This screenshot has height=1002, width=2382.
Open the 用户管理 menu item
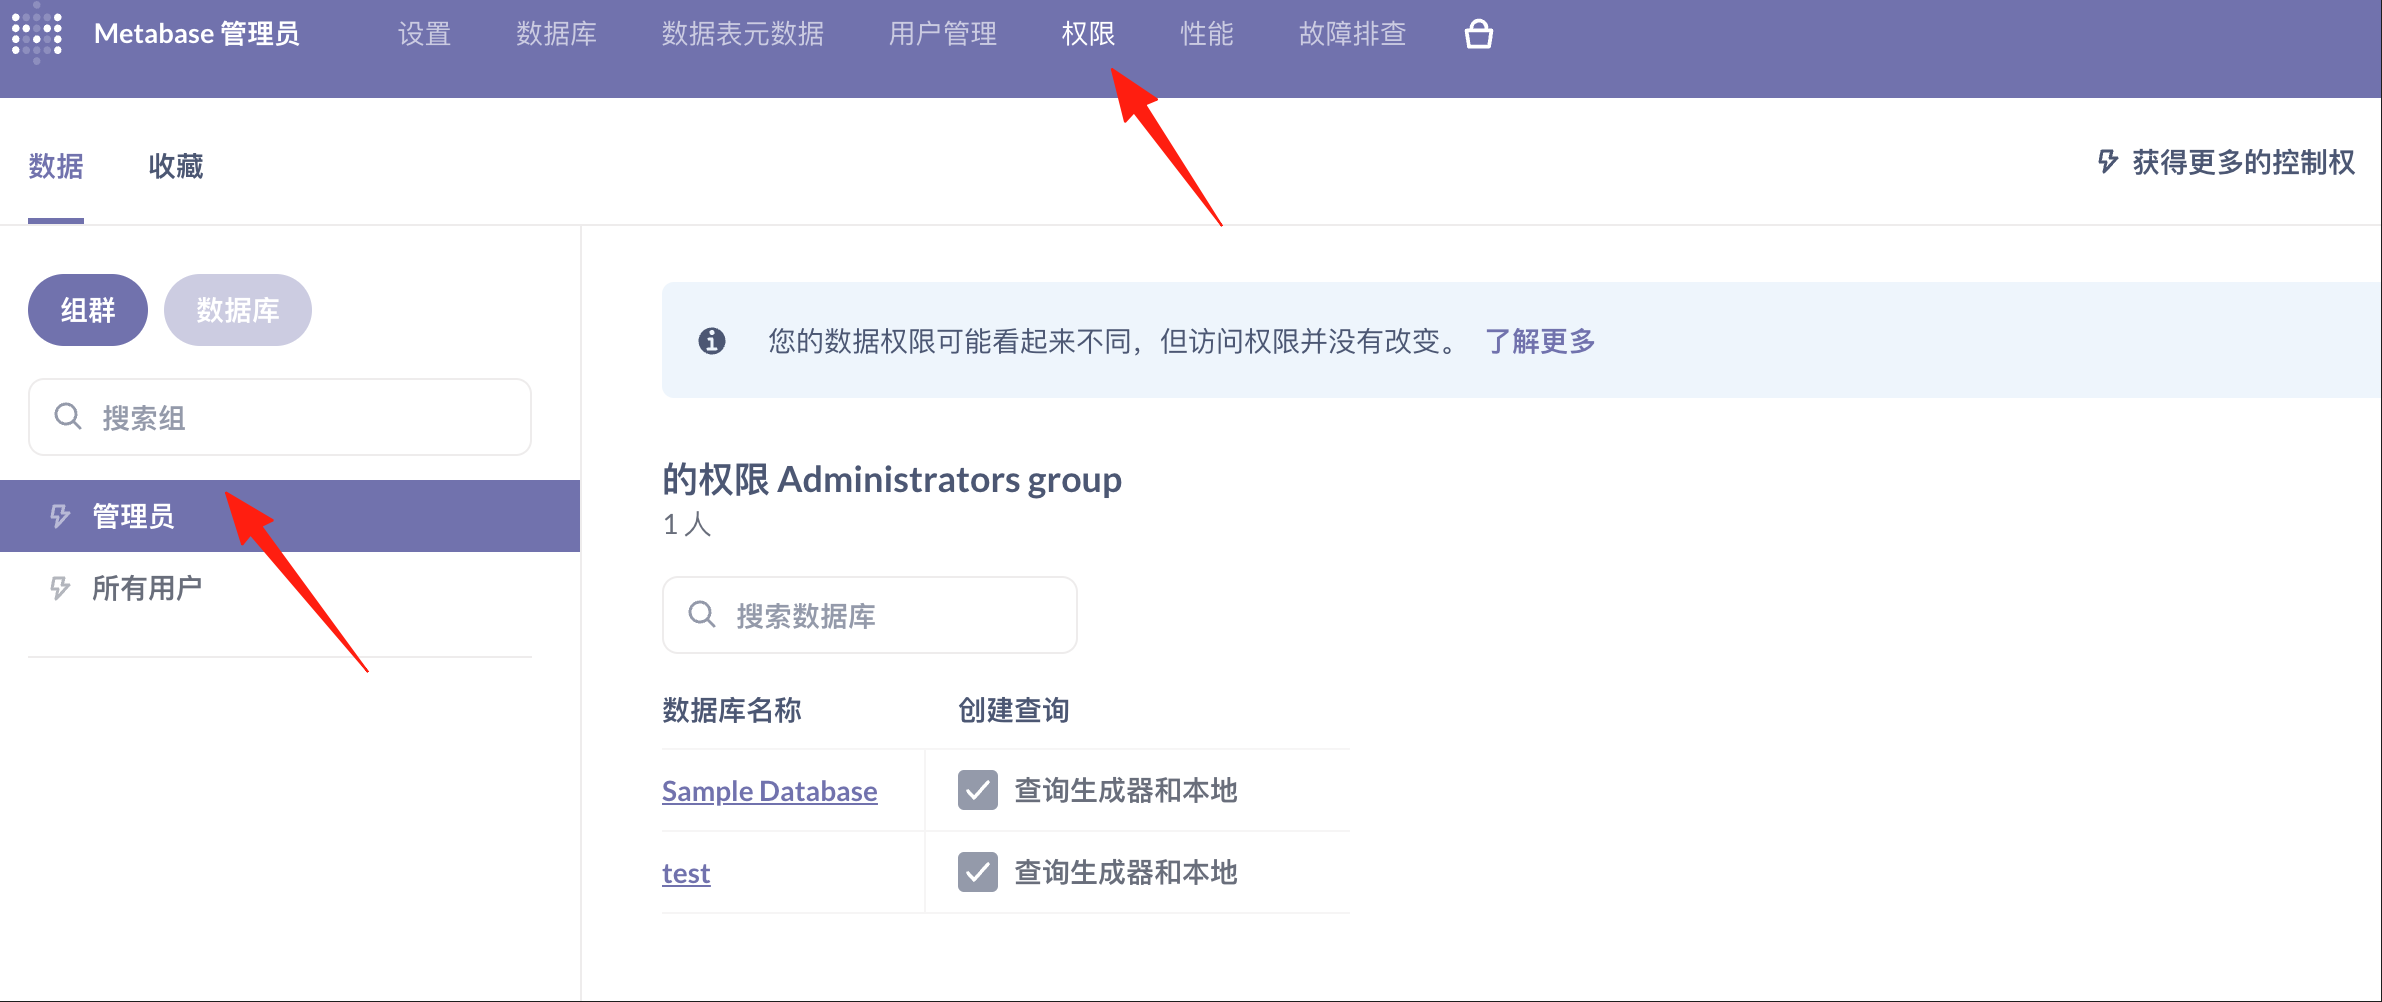(942, 34)
